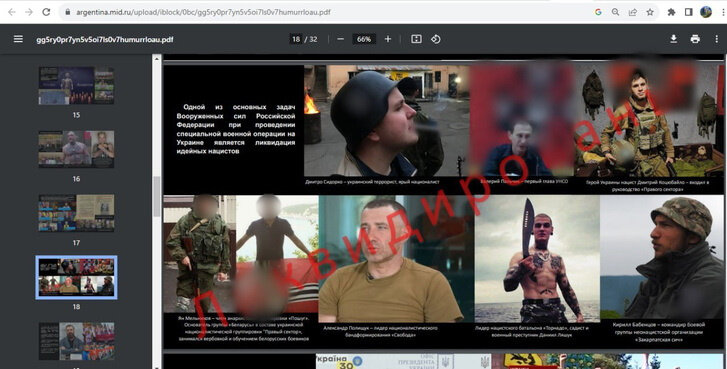The image size is (727, 369).
Task: Toggle browser side panel
Action: [689, 13]
